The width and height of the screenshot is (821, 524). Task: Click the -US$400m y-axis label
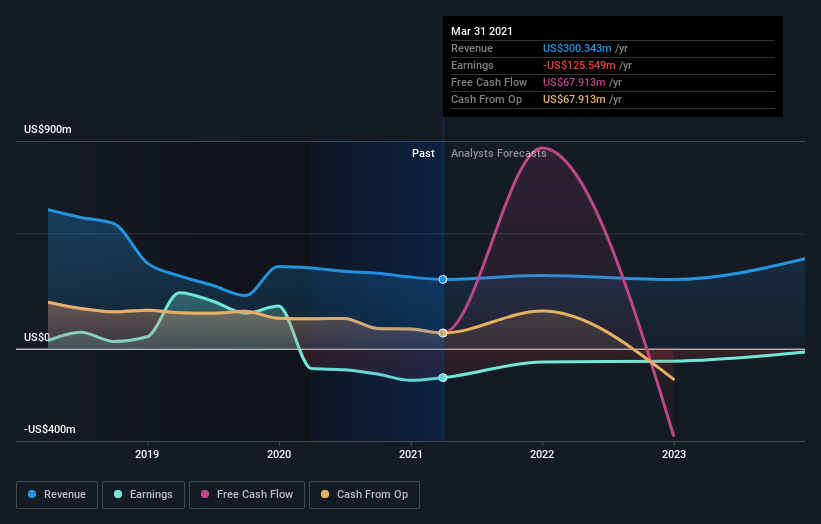tap(50, 429)
